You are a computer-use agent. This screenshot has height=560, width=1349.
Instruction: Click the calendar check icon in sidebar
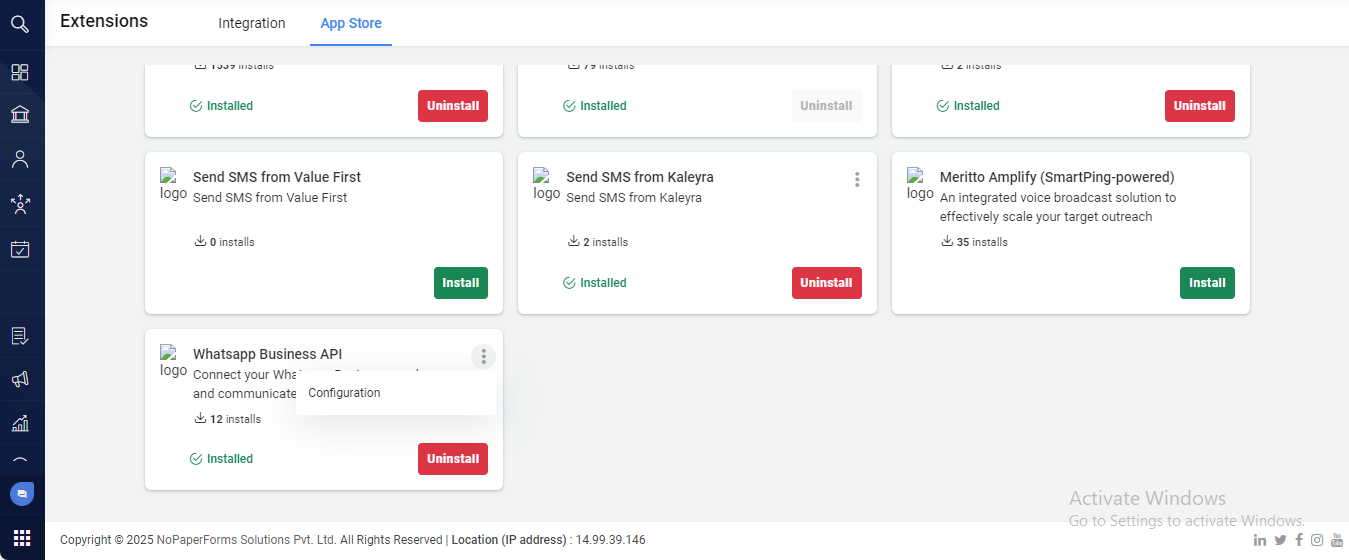click(20, 249)
